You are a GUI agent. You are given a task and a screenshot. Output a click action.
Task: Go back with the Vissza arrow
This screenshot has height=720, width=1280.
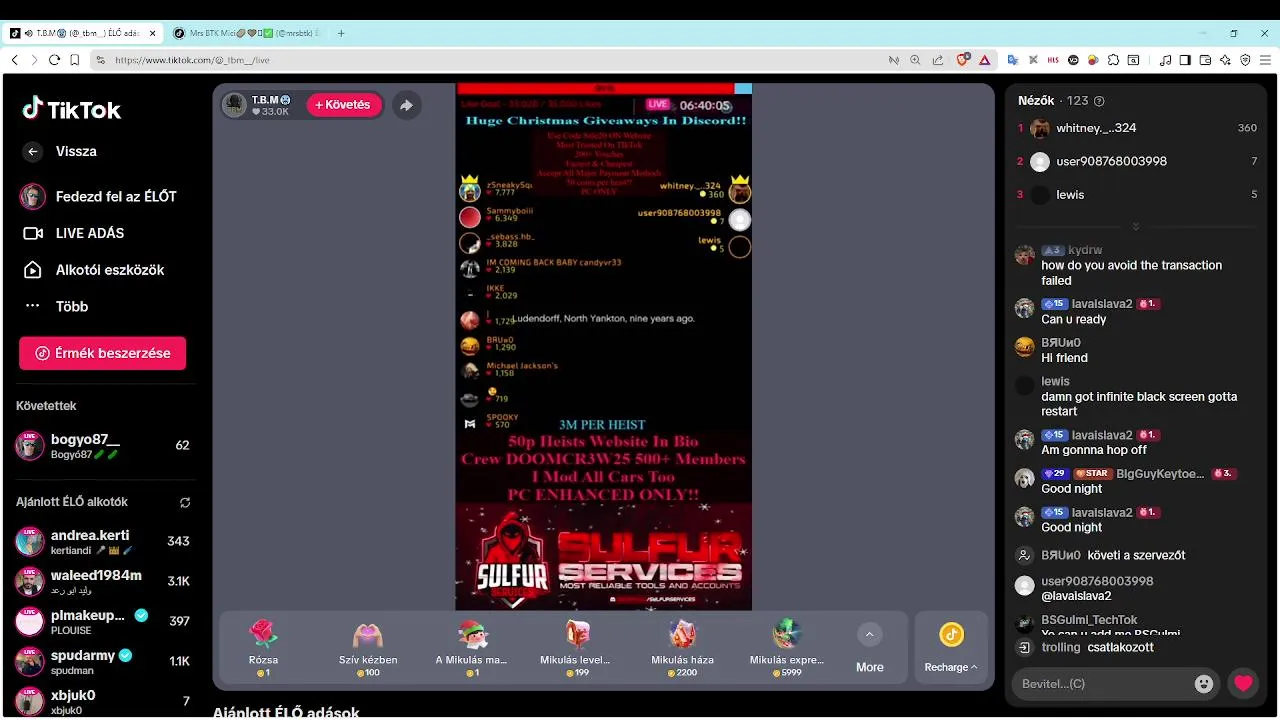33,152
